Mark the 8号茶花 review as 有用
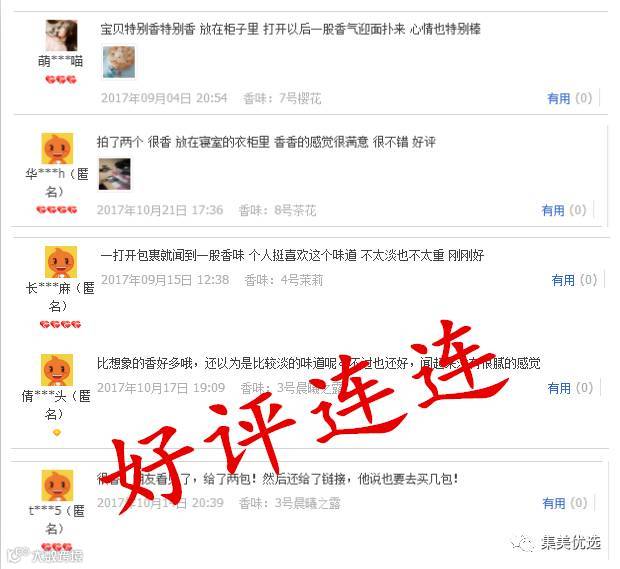 [553, 210]
